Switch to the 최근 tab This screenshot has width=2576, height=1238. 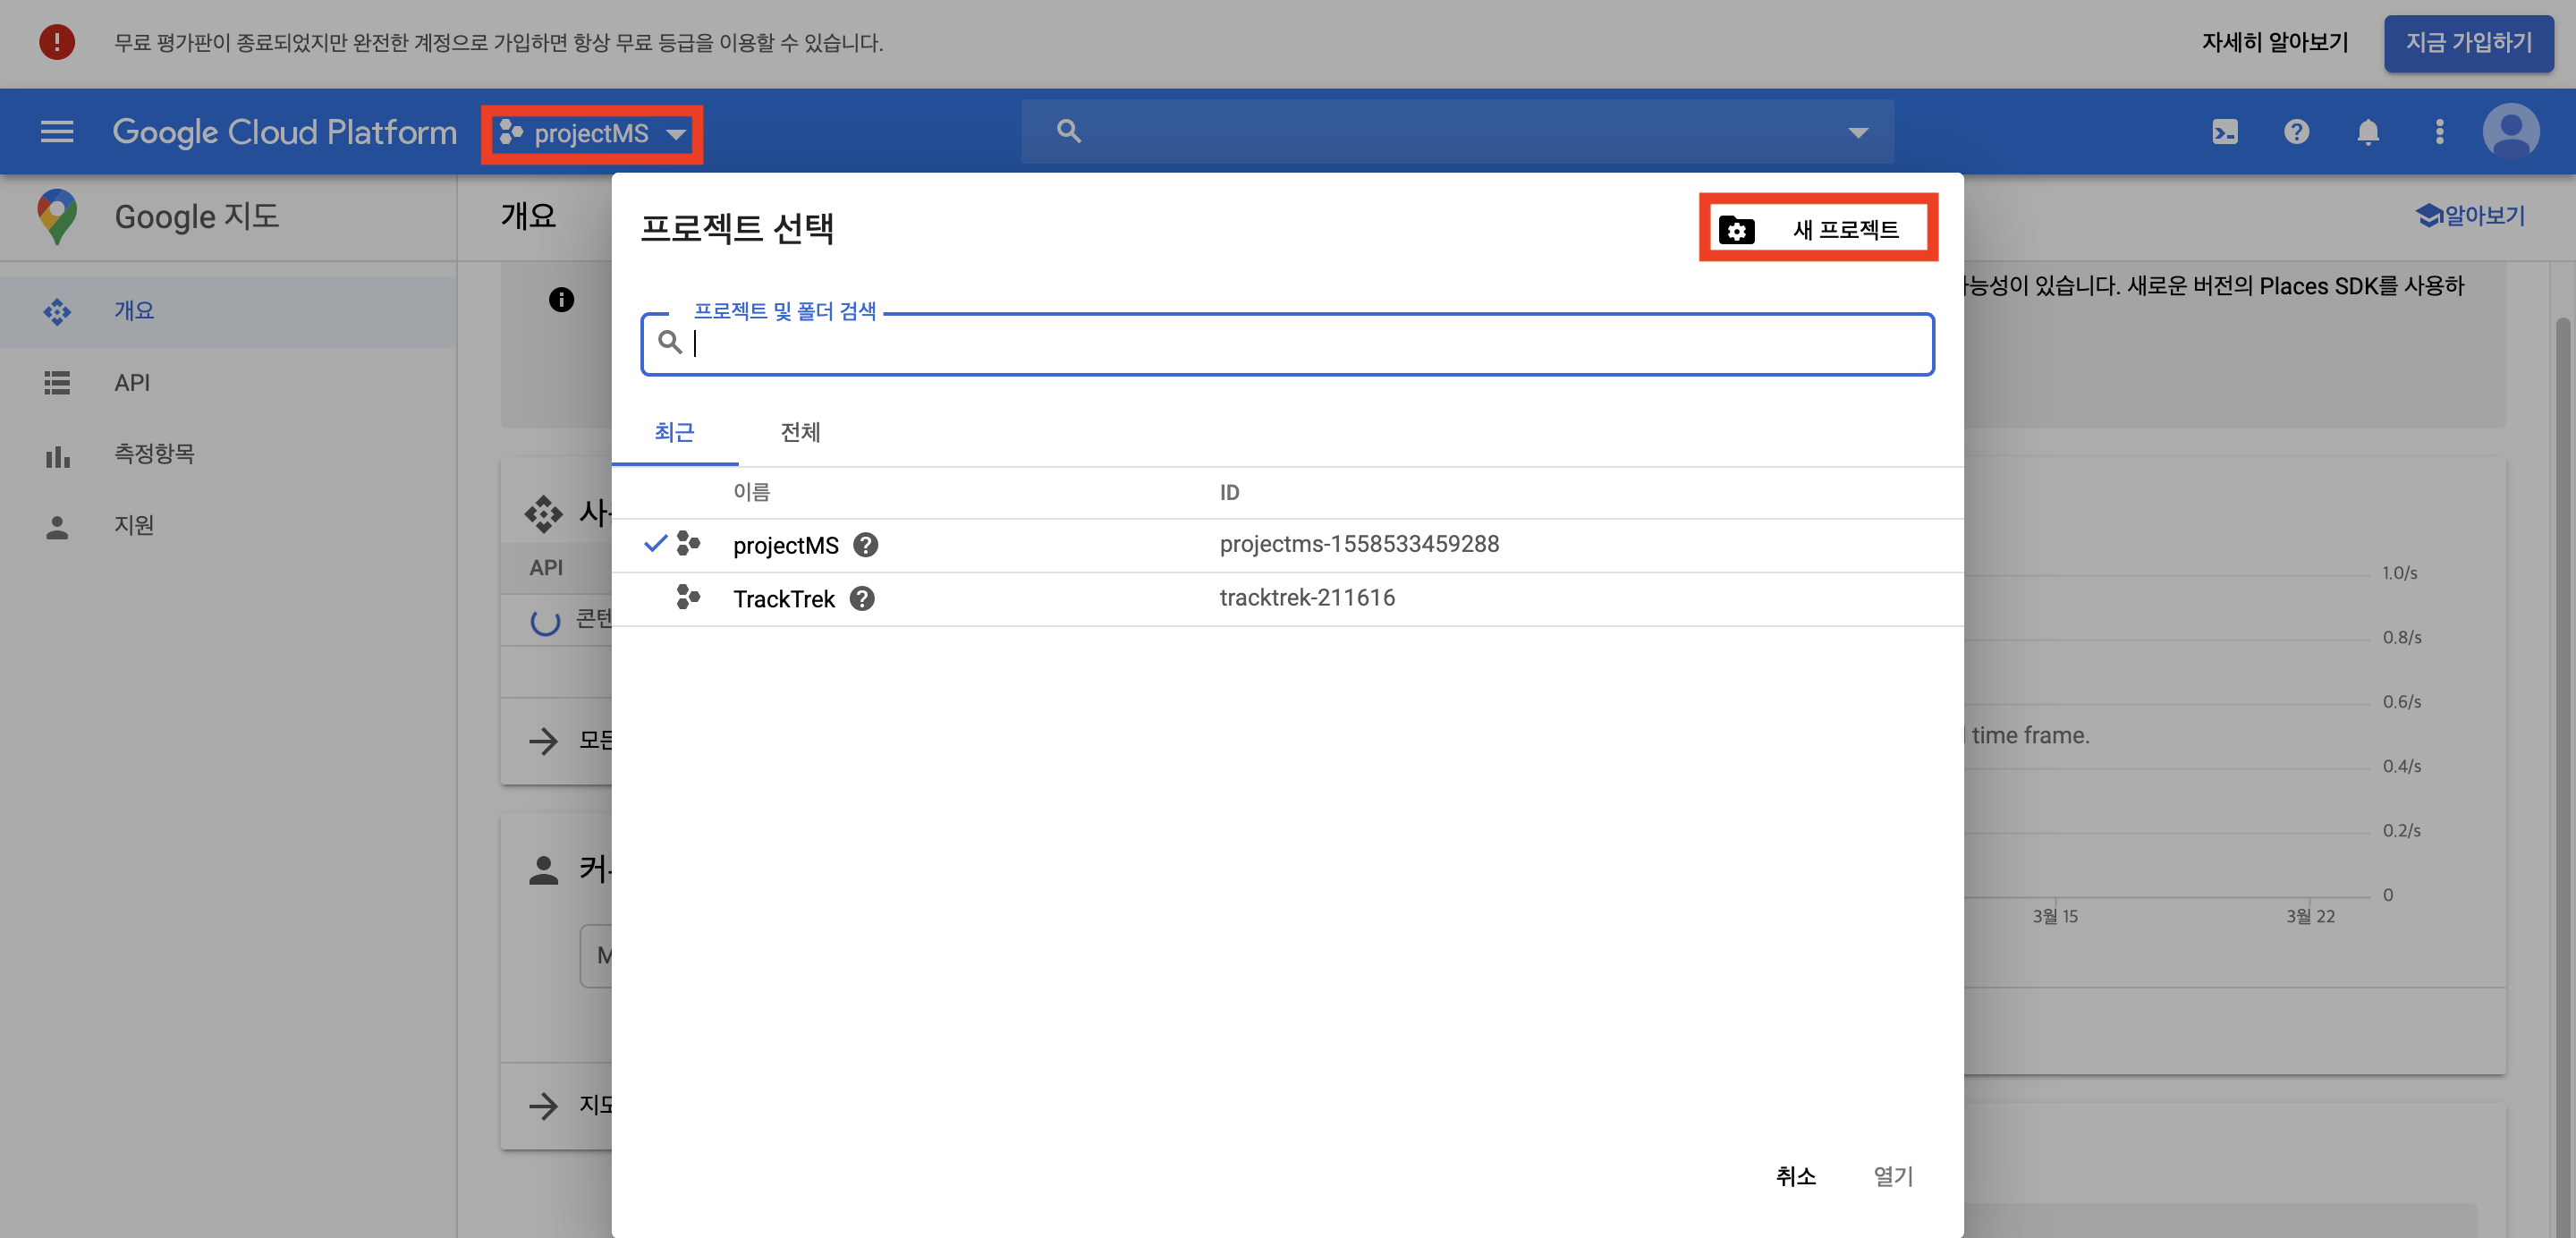(x=674, y=432)
